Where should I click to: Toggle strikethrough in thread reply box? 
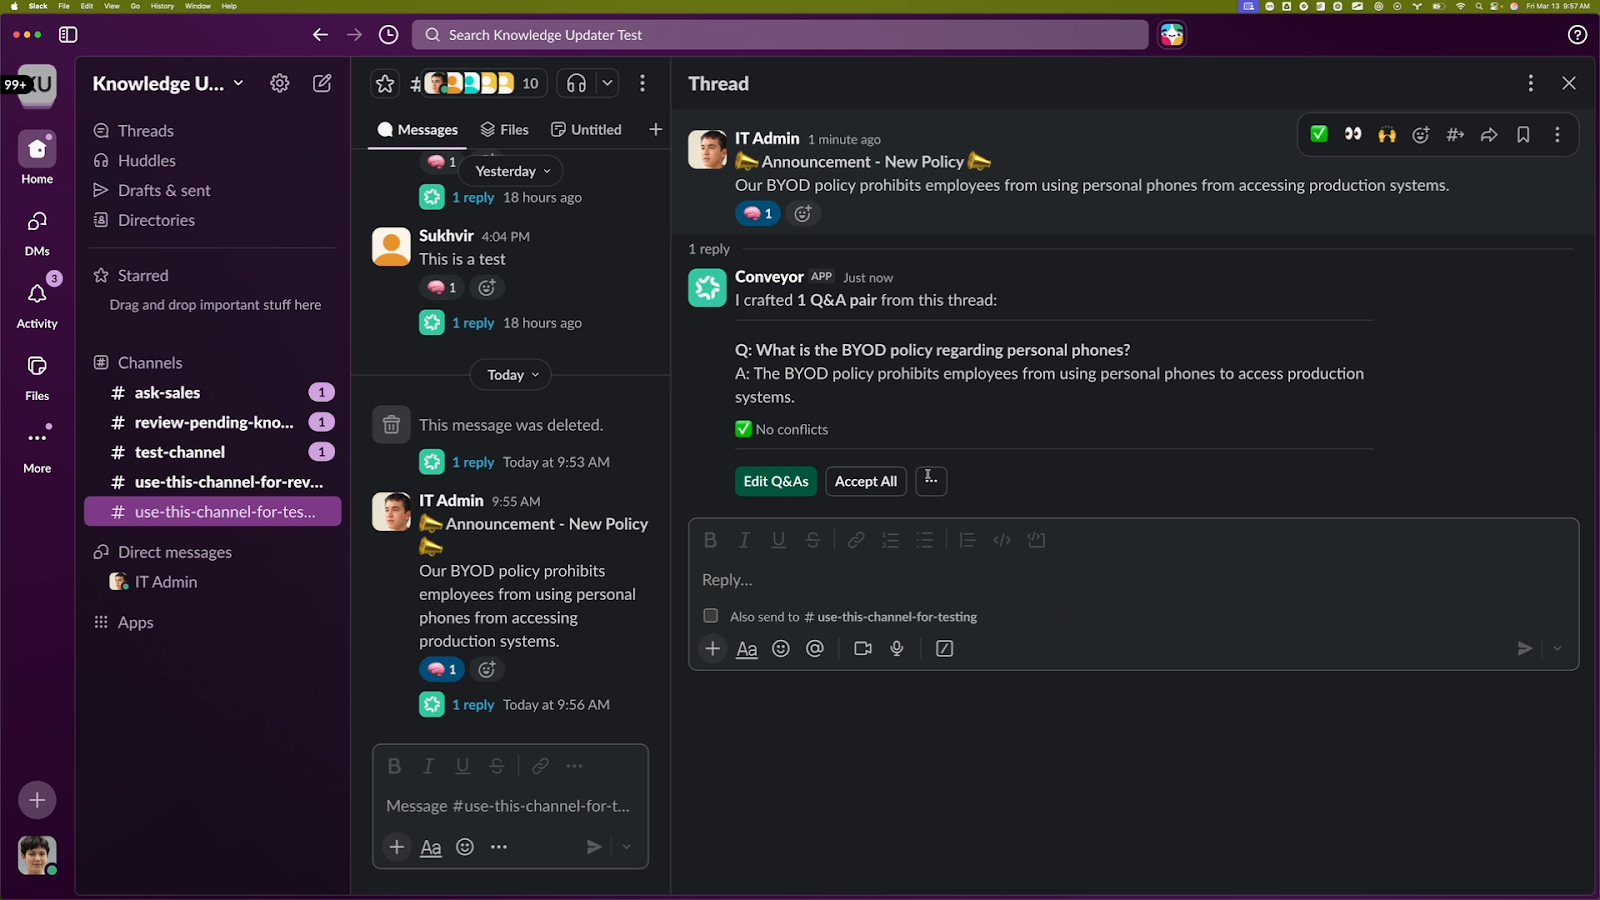pyautogui.click(x=812, y=540)
